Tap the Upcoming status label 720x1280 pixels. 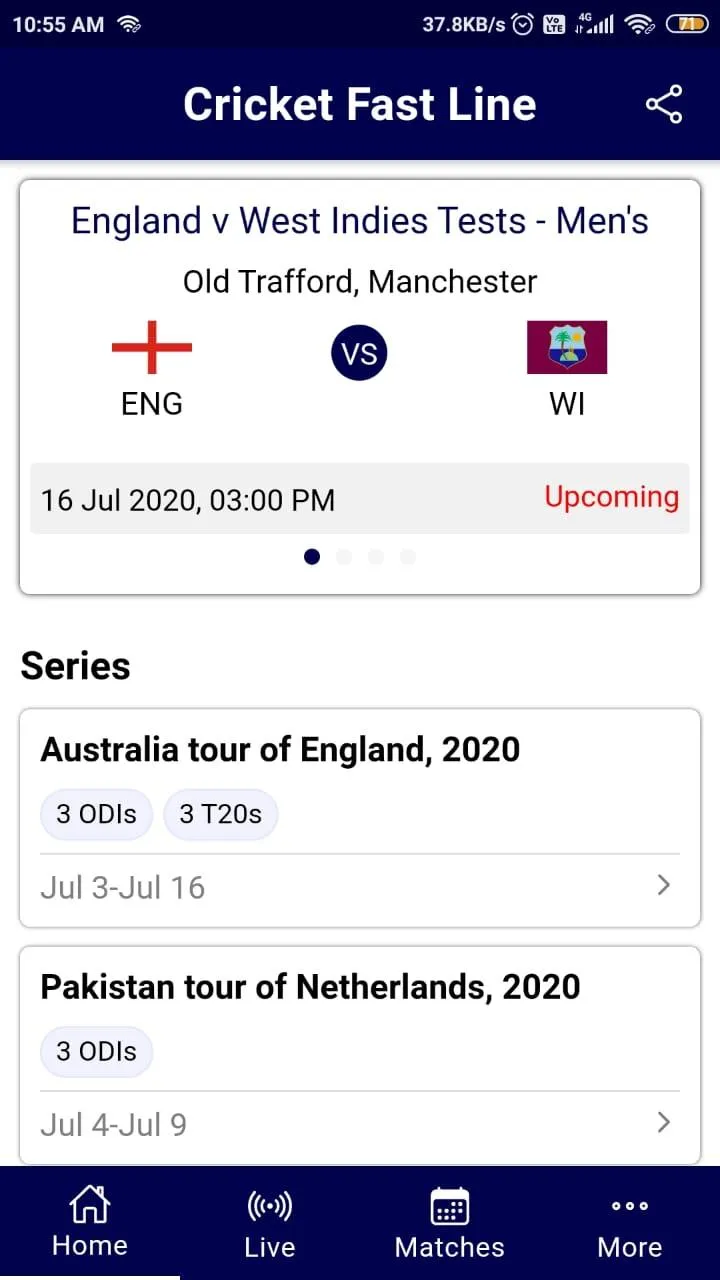(x=611, y=497)
